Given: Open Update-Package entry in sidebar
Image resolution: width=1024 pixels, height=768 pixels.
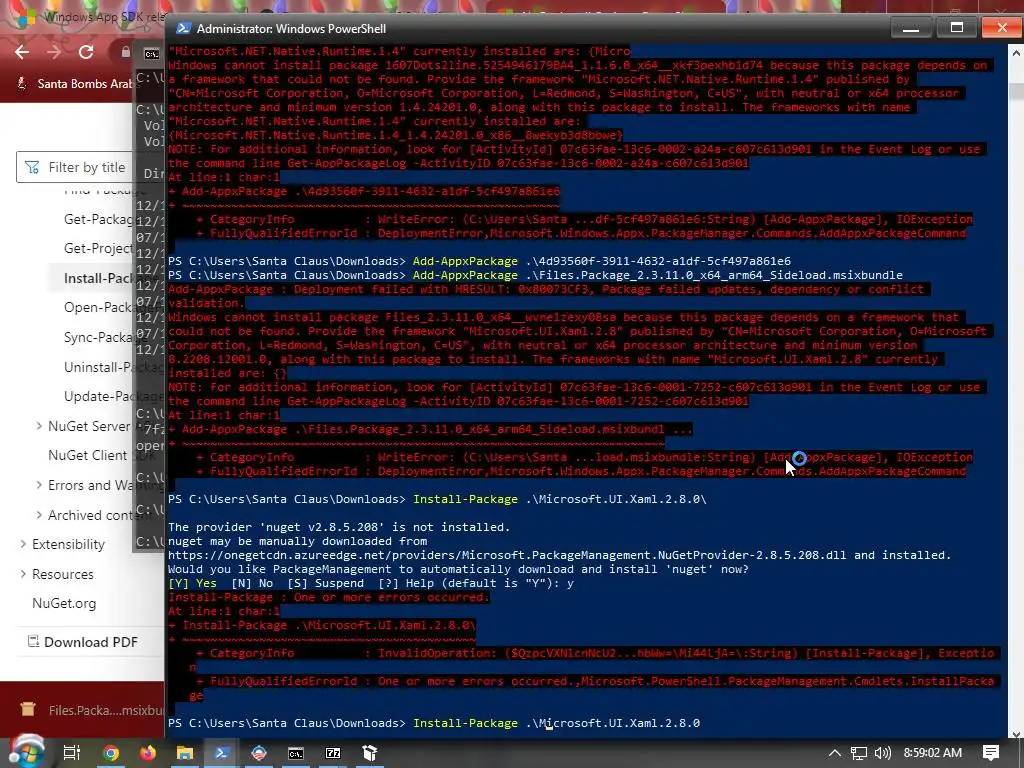Looking at the screenshot, I should 99,396.
